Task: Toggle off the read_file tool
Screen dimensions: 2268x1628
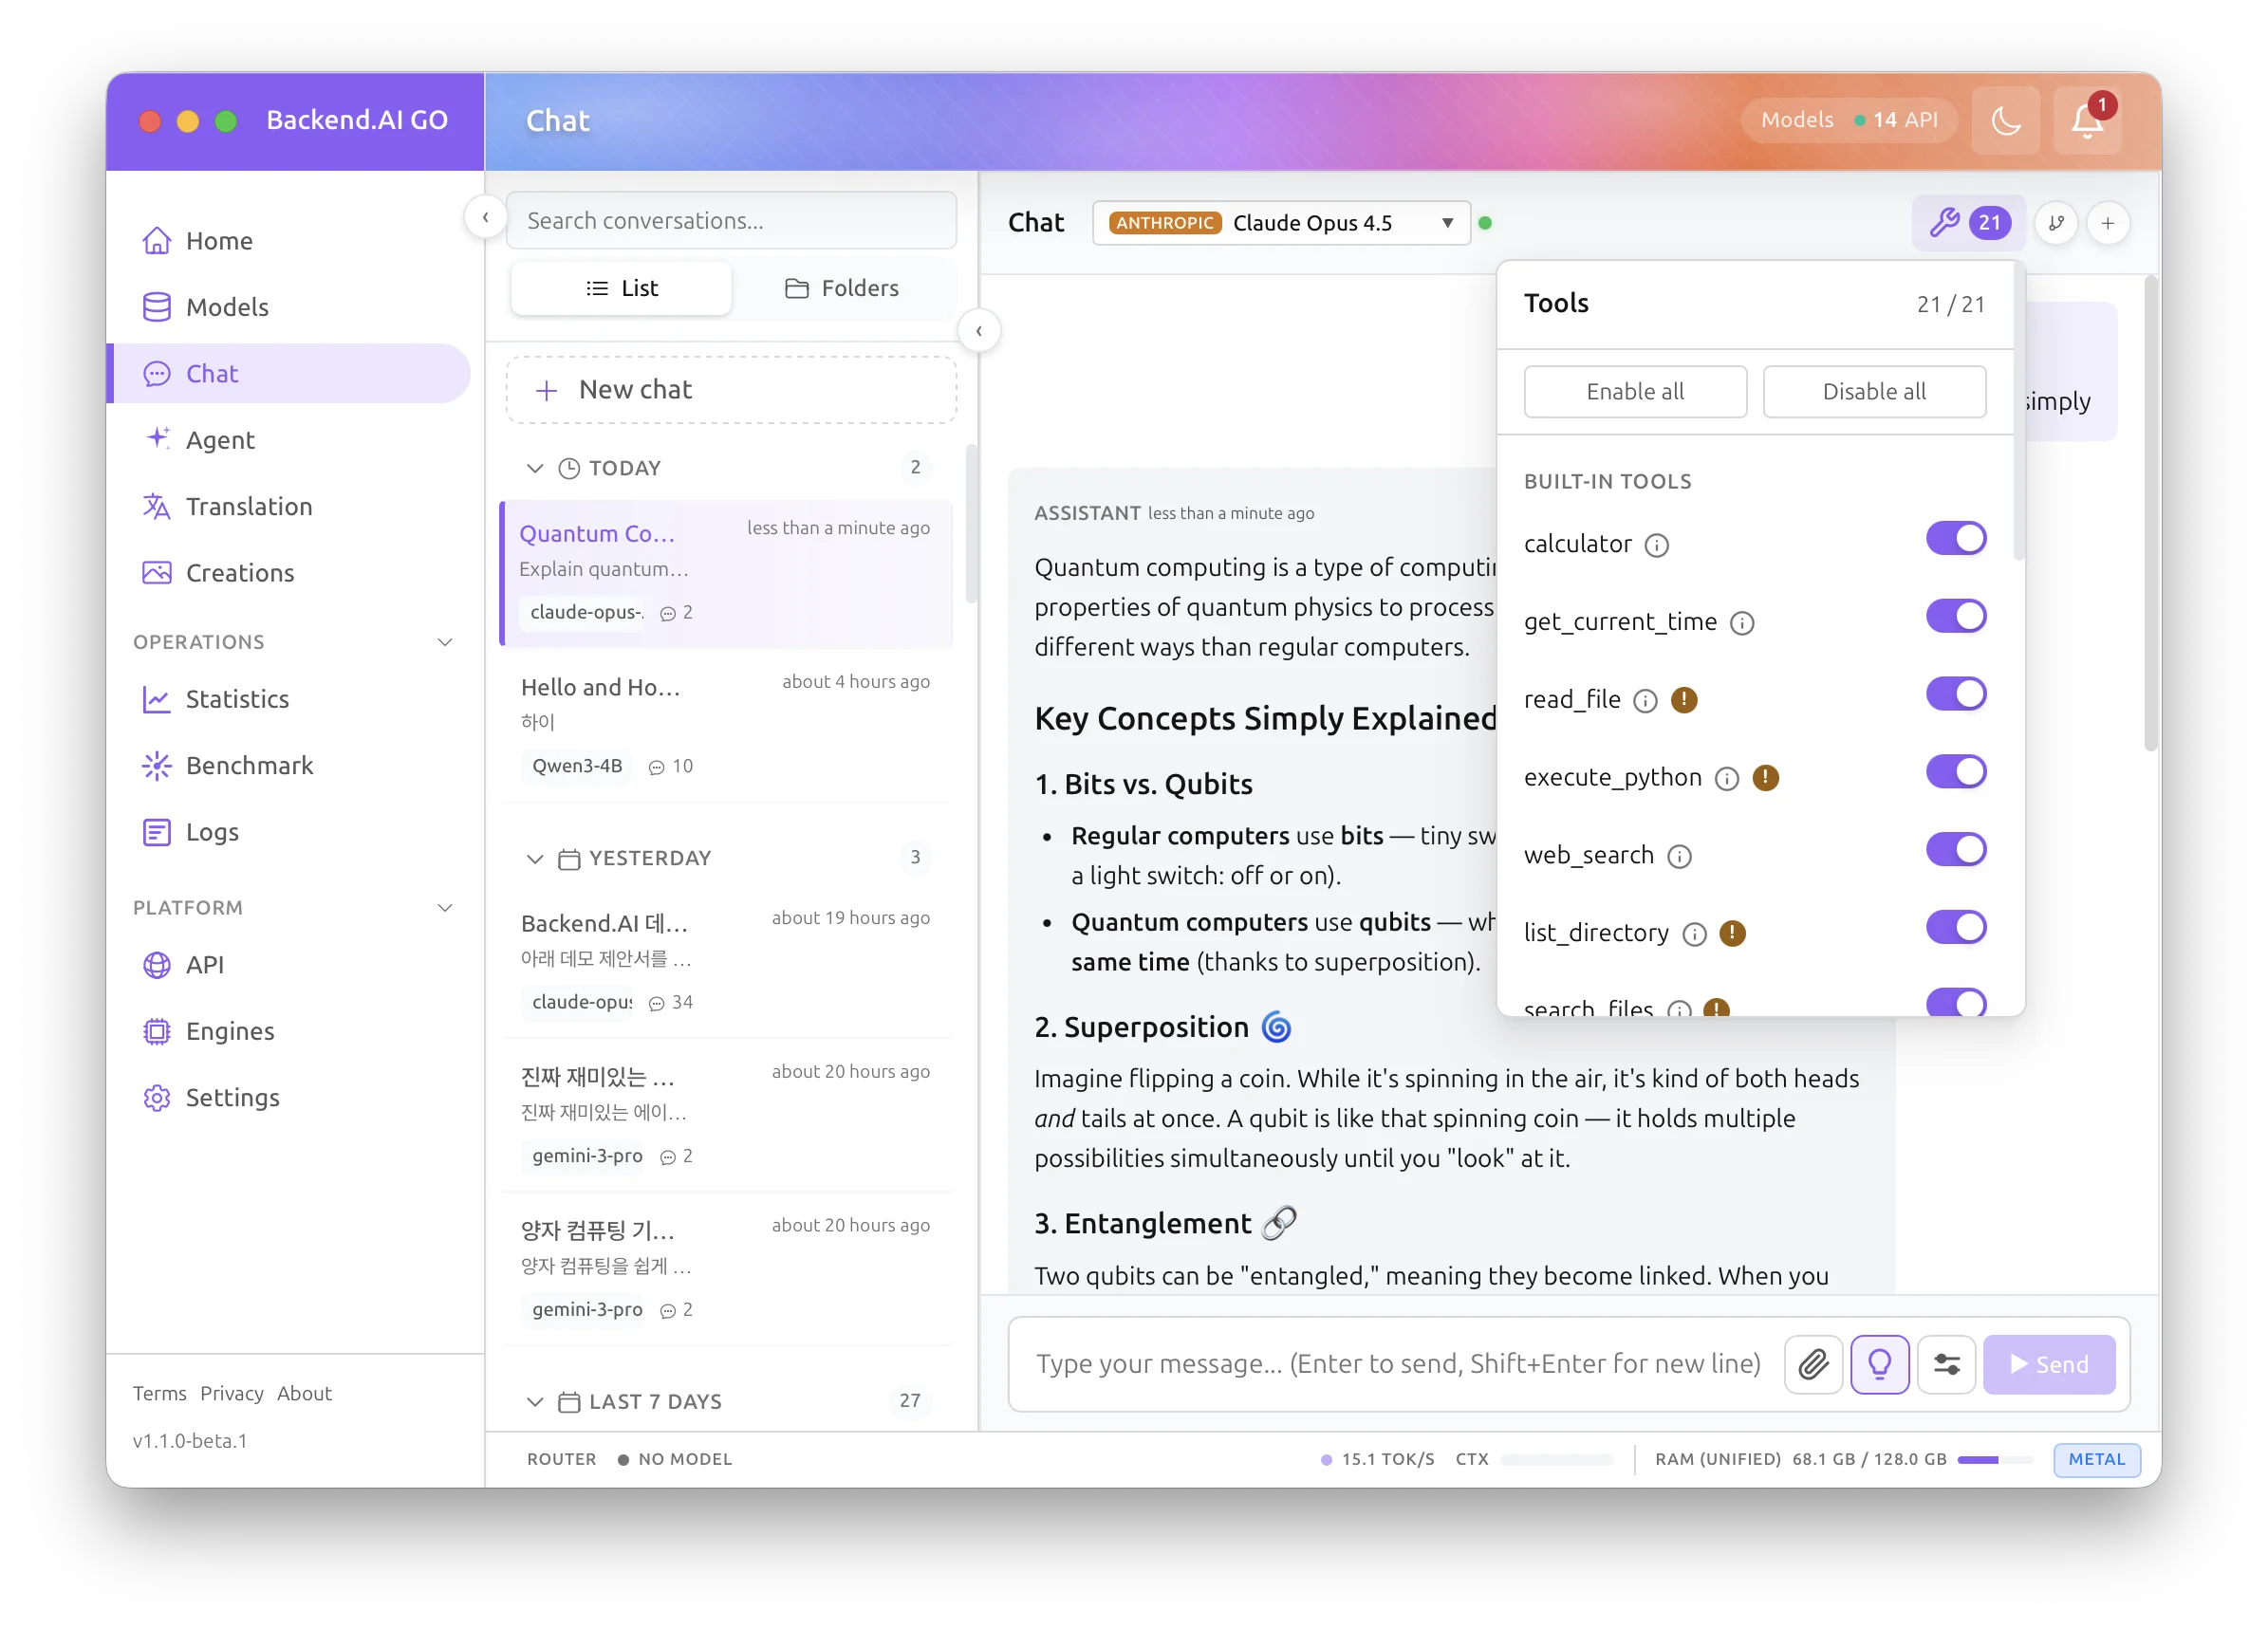Action: (1956, 693)
